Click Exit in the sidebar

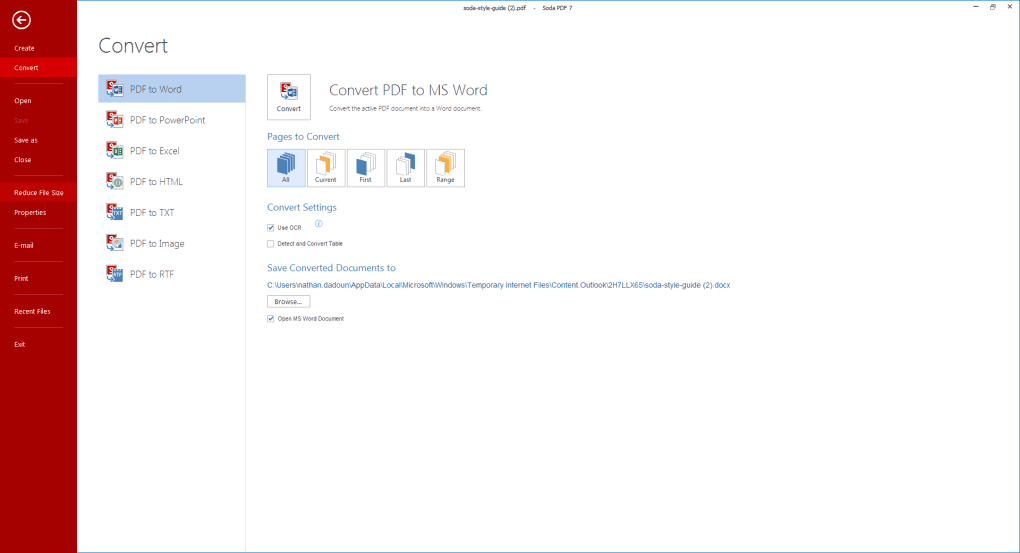(20, 344)
